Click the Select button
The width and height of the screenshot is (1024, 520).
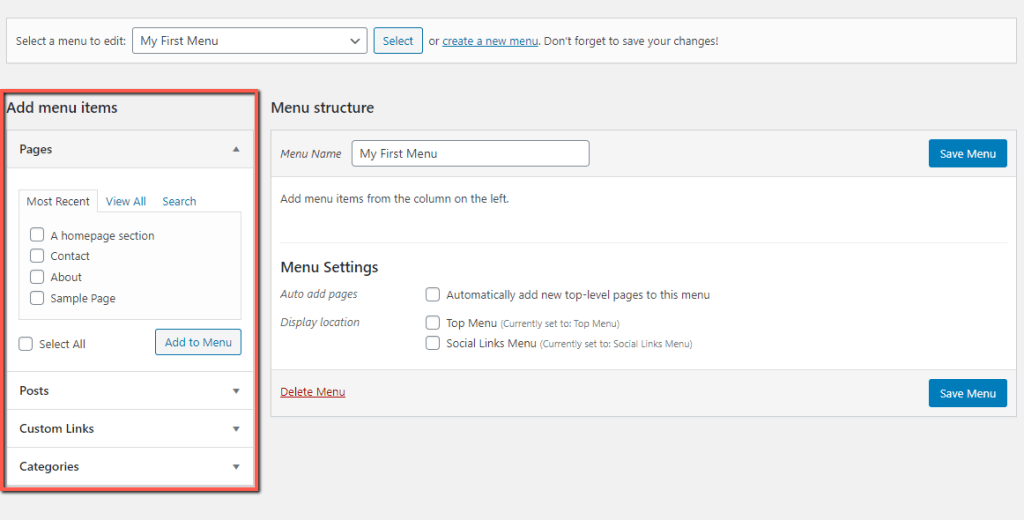coord(398,41)
